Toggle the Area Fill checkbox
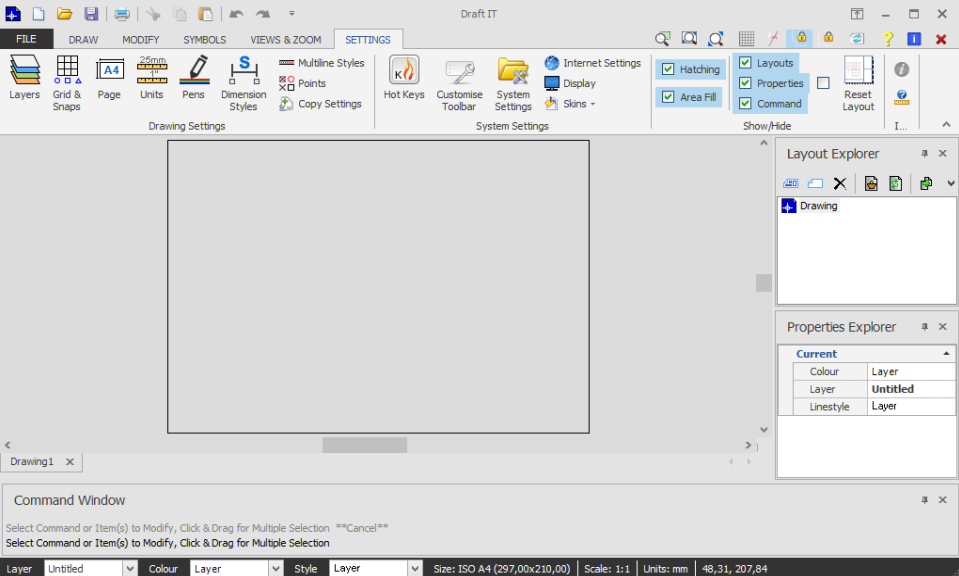The height and width of the screenshot is (576, 959). click(668, 97)
